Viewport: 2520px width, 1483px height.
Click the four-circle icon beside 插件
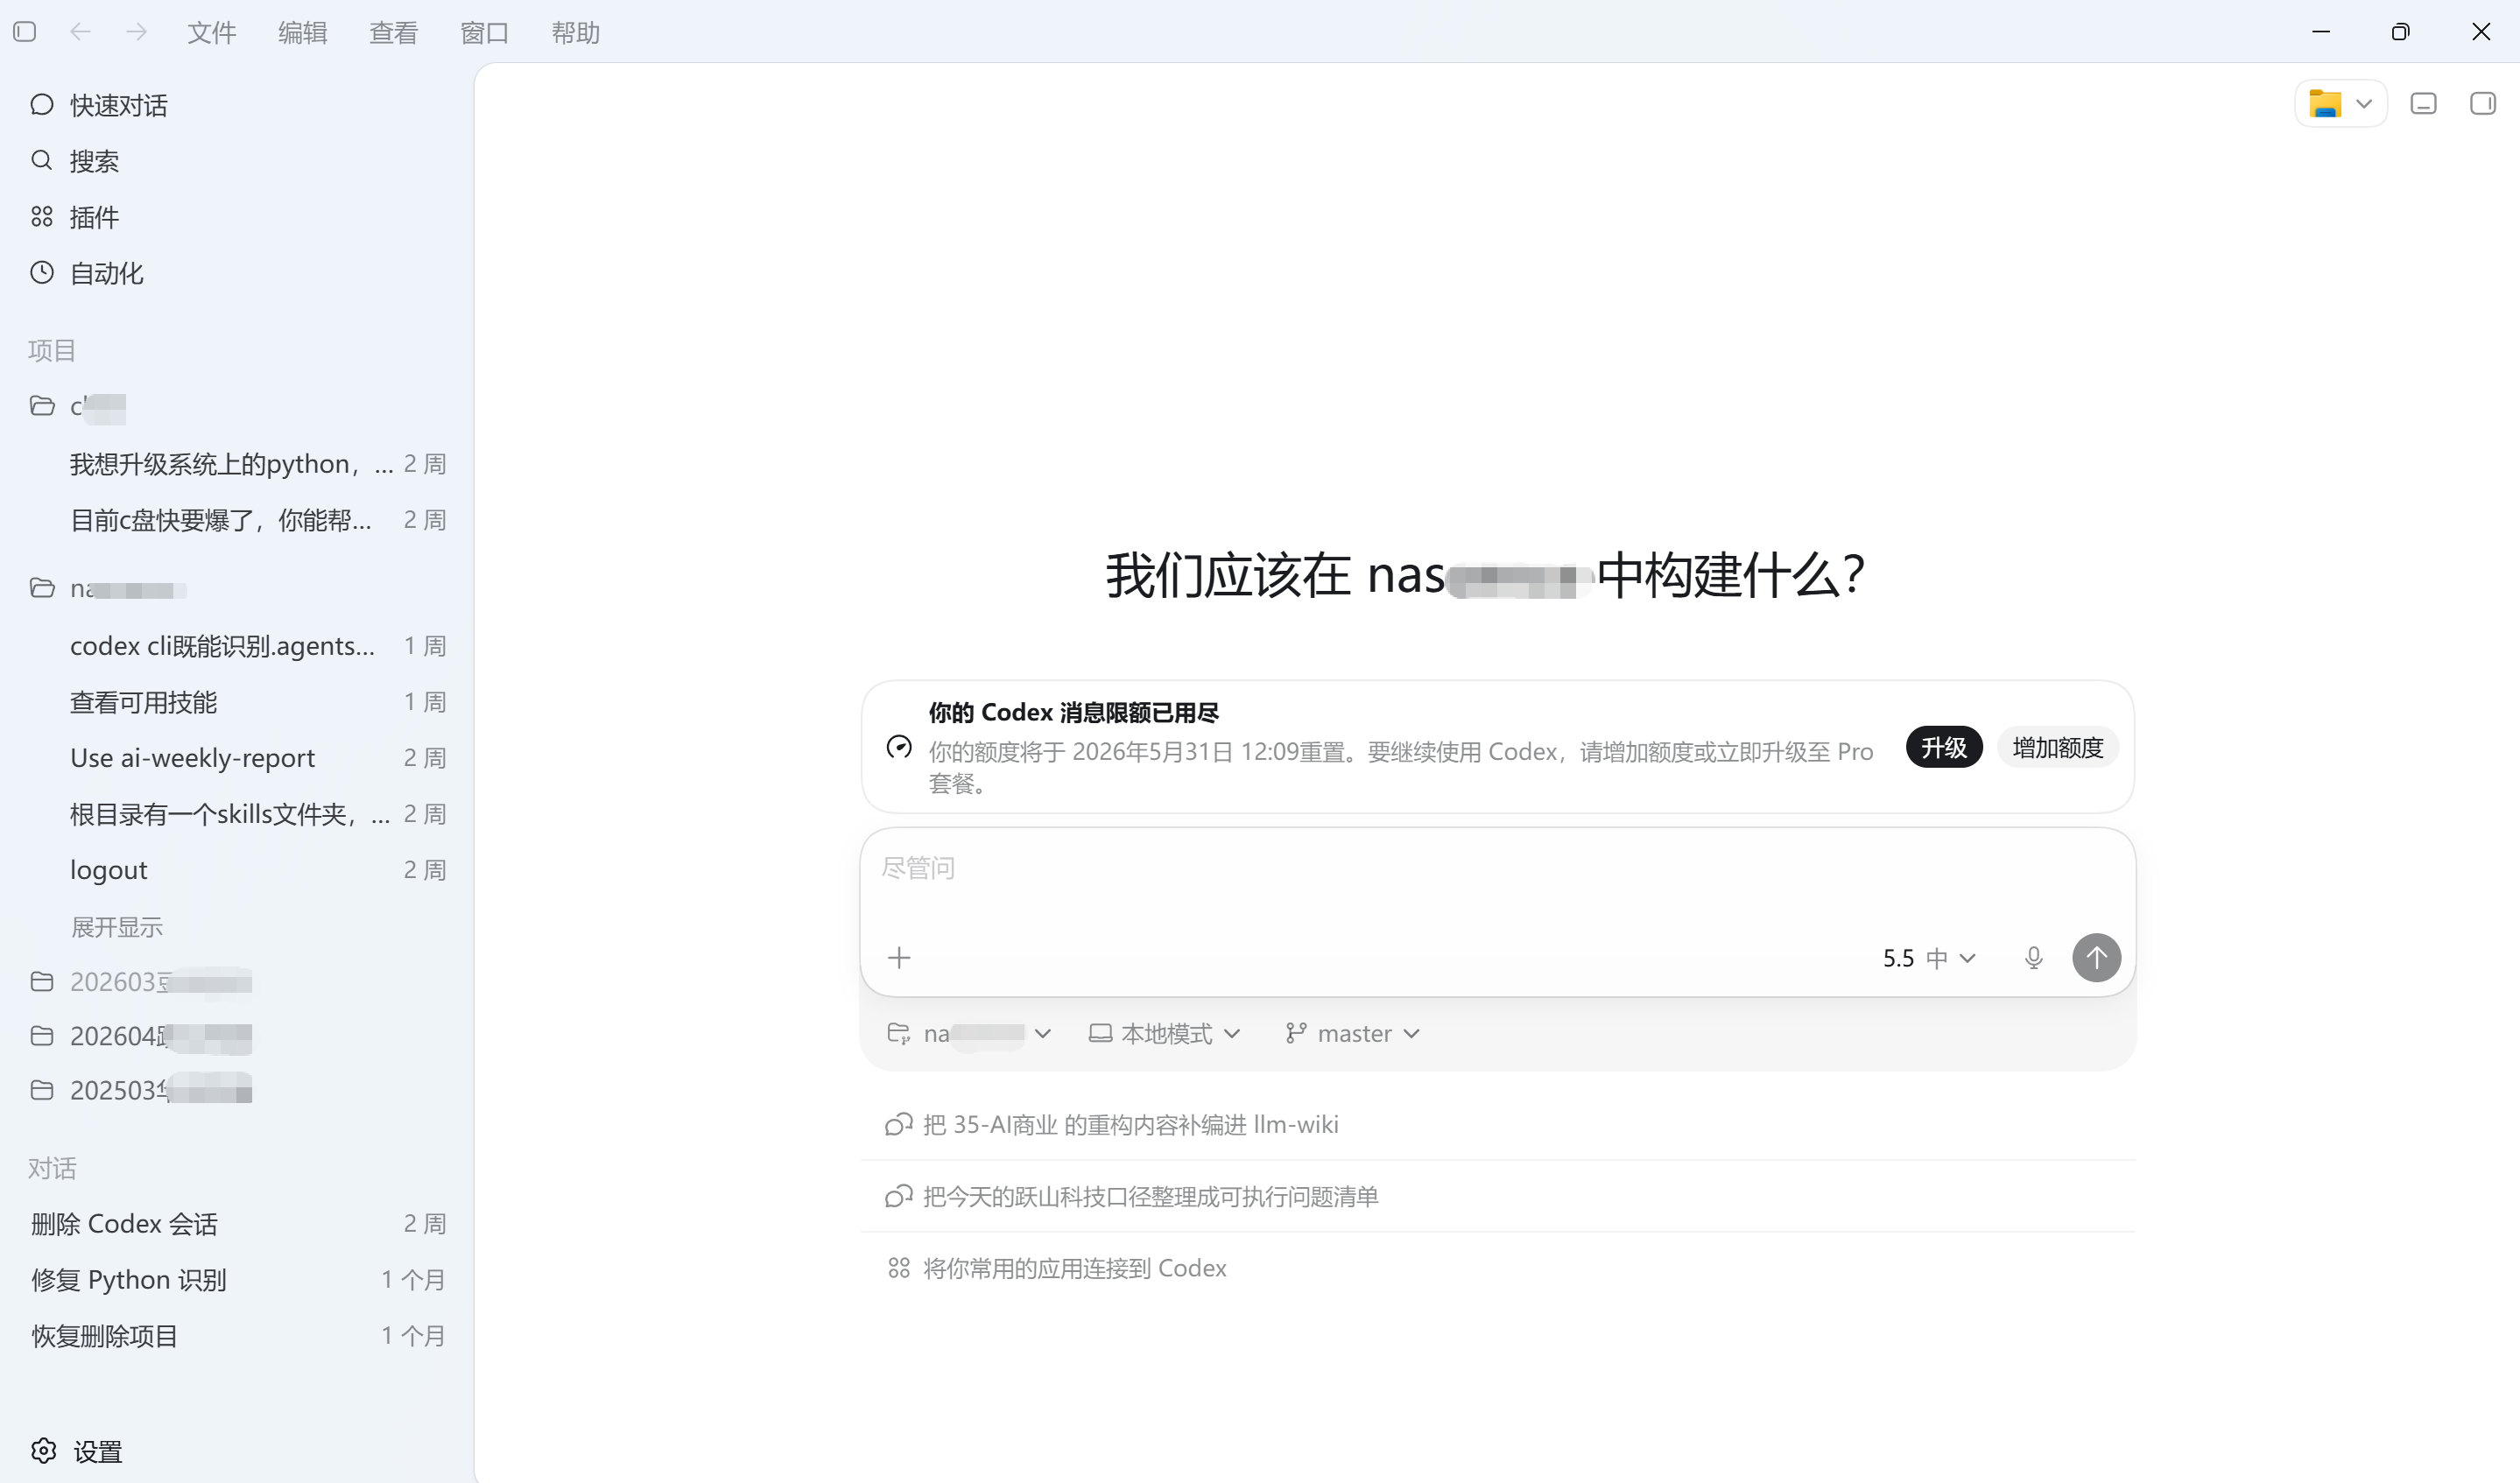tap(42, 216)
